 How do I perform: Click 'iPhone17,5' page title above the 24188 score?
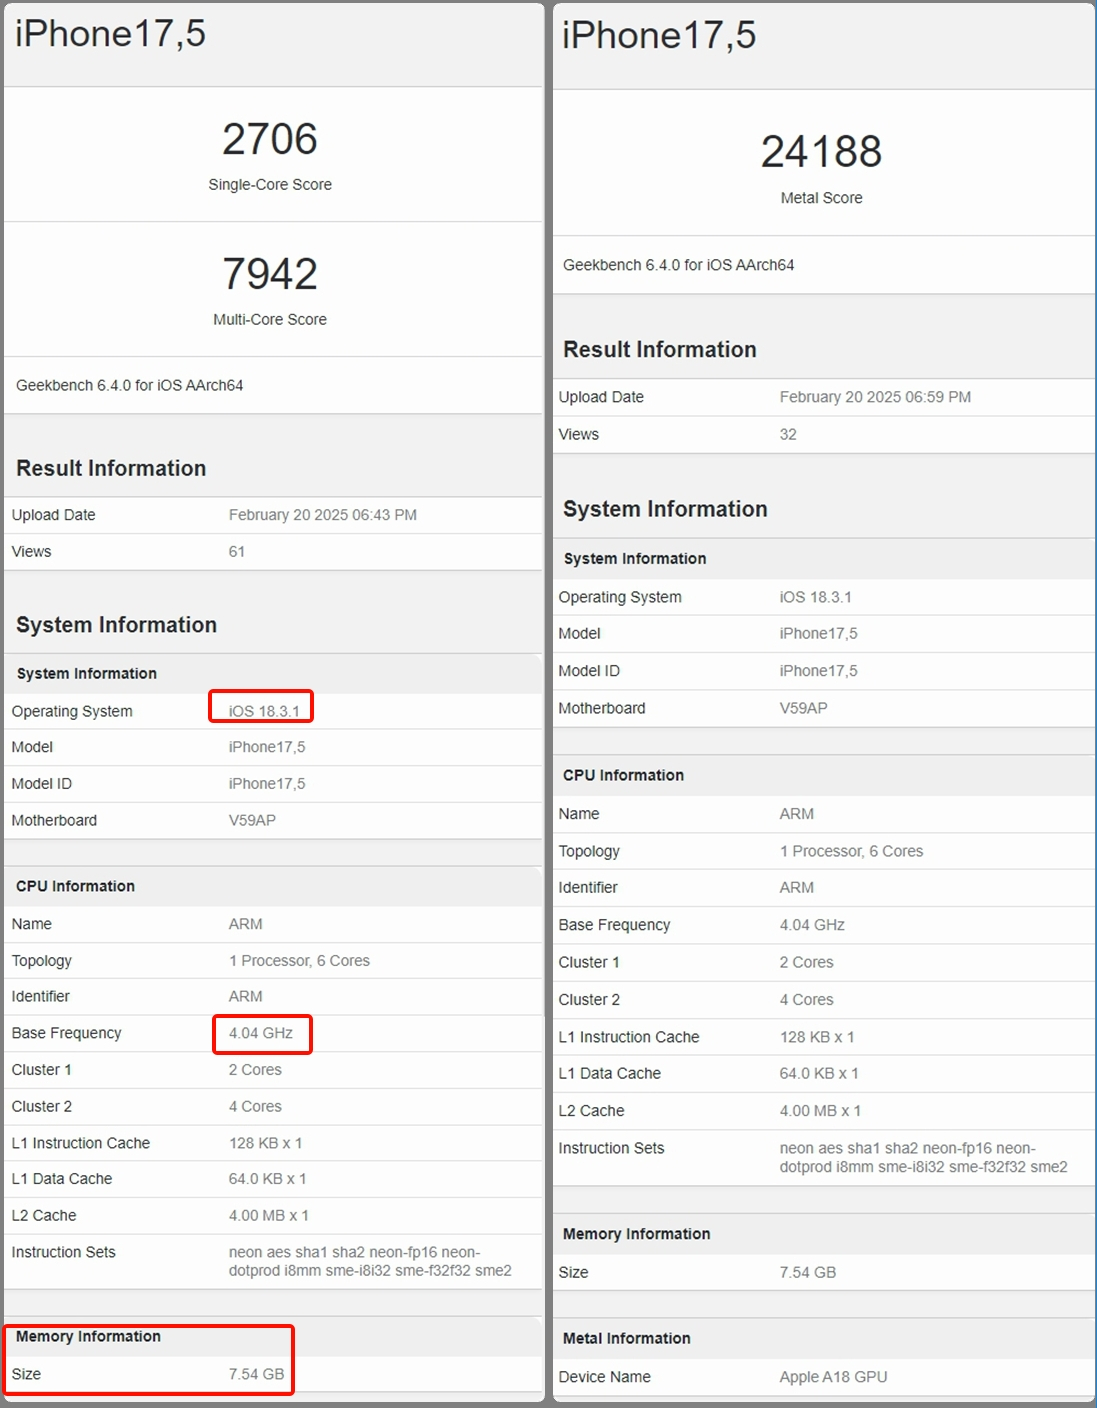point(659,36)
